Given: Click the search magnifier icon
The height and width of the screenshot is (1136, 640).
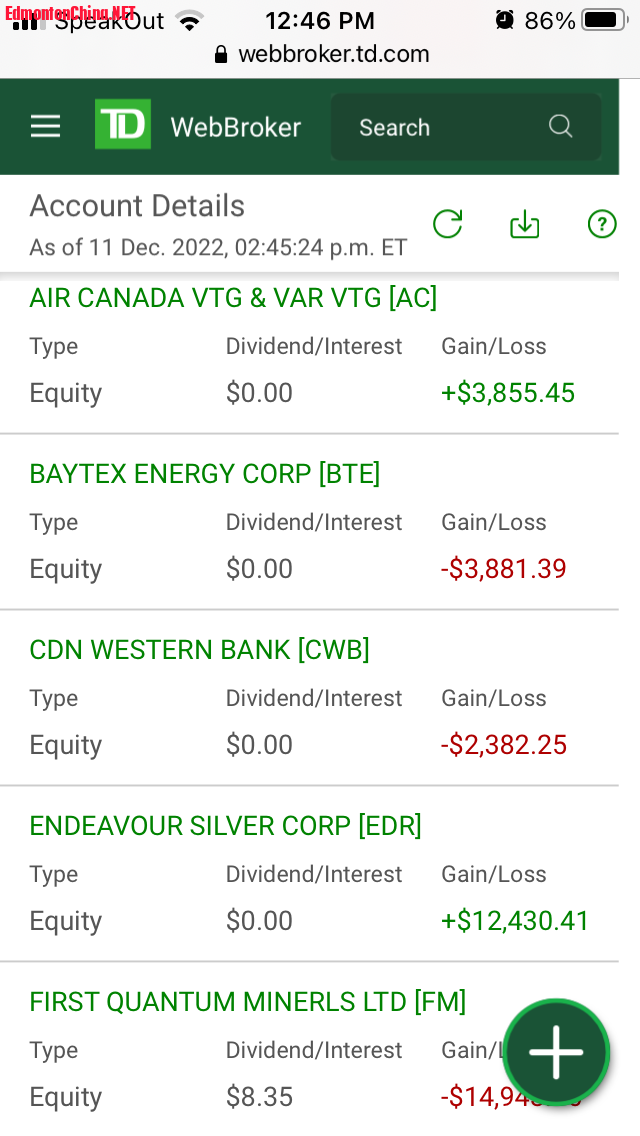Looking at the screenshot, I should 561,127.
